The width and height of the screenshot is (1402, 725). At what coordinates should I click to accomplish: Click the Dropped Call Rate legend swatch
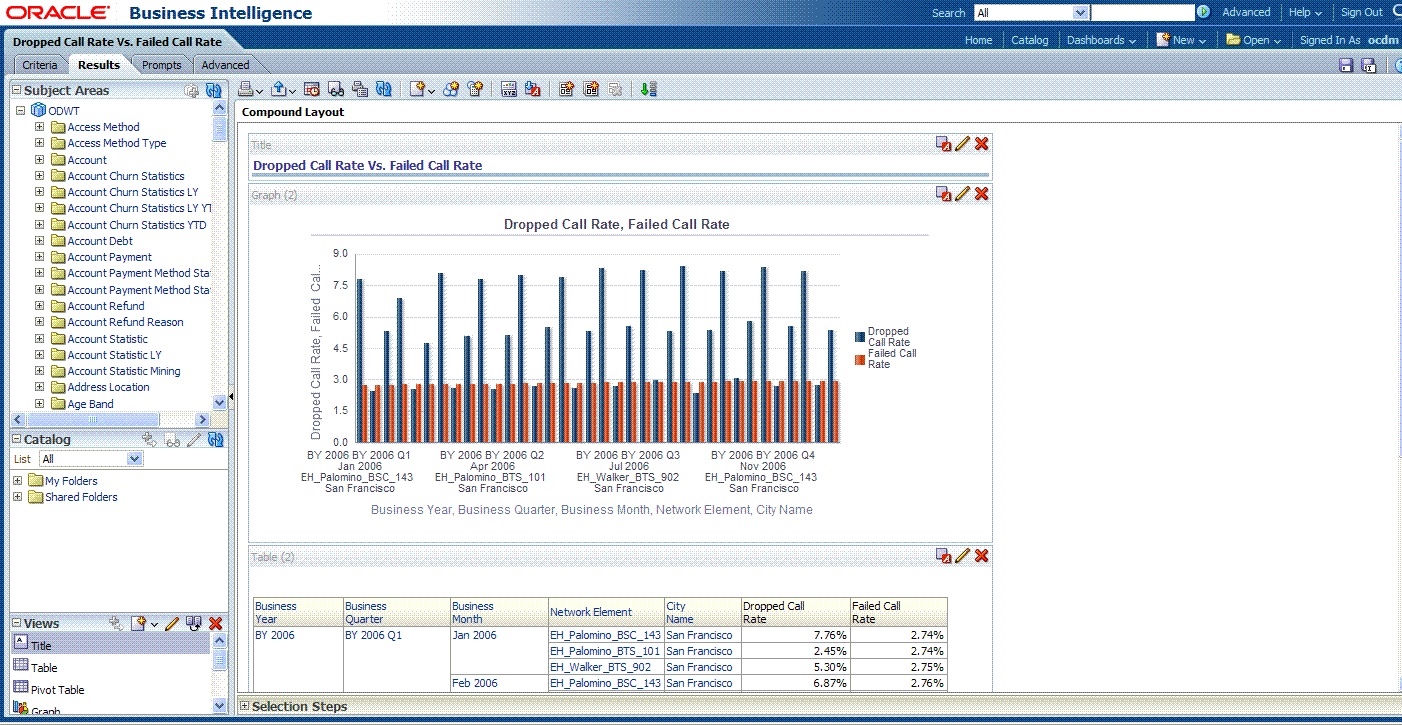[x=860, y=337]
